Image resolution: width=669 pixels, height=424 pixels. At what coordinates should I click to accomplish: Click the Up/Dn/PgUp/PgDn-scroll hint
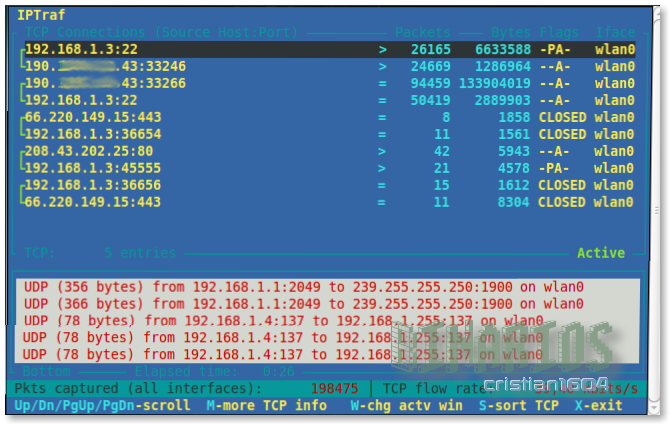point(100,406)
